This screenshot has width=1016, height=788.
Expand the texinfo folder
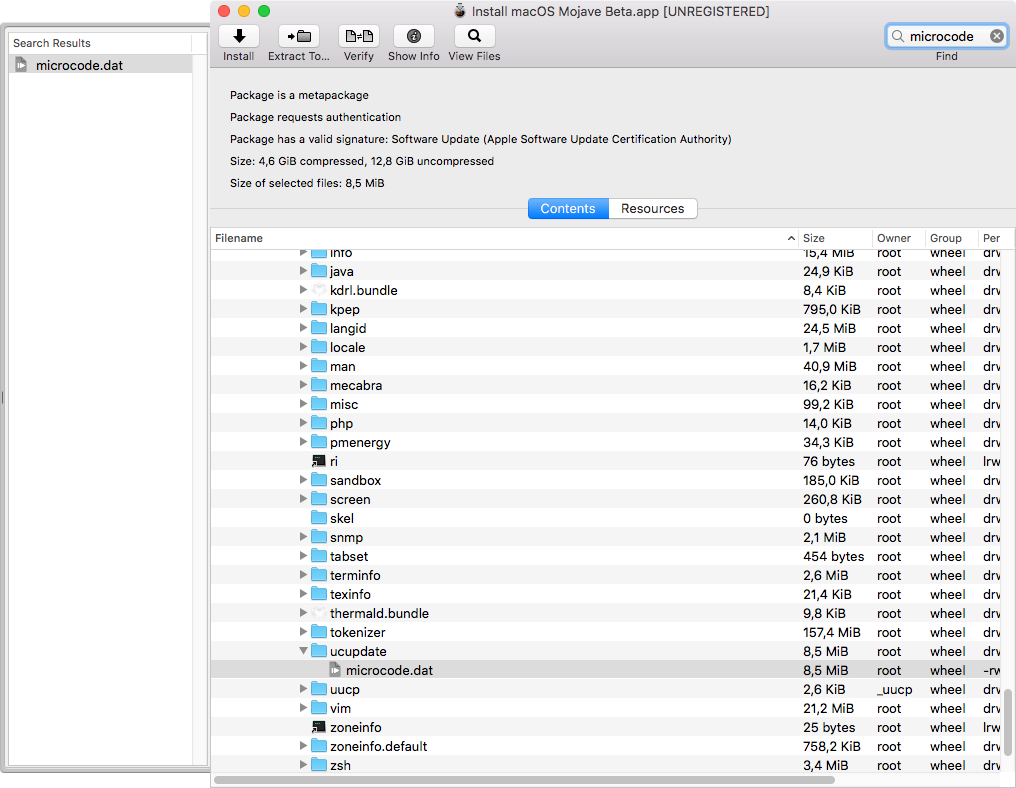303,594
